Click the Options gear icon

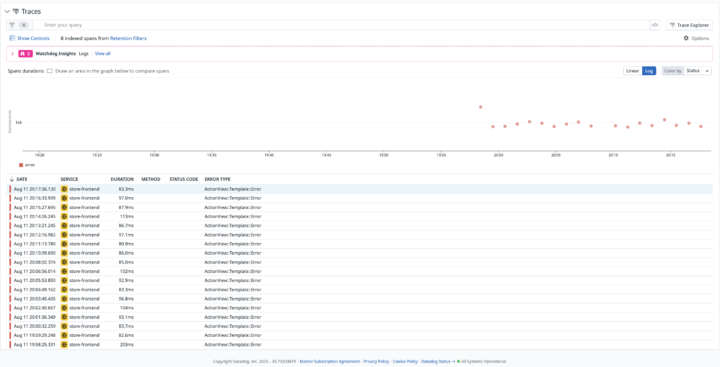[686, 39]
